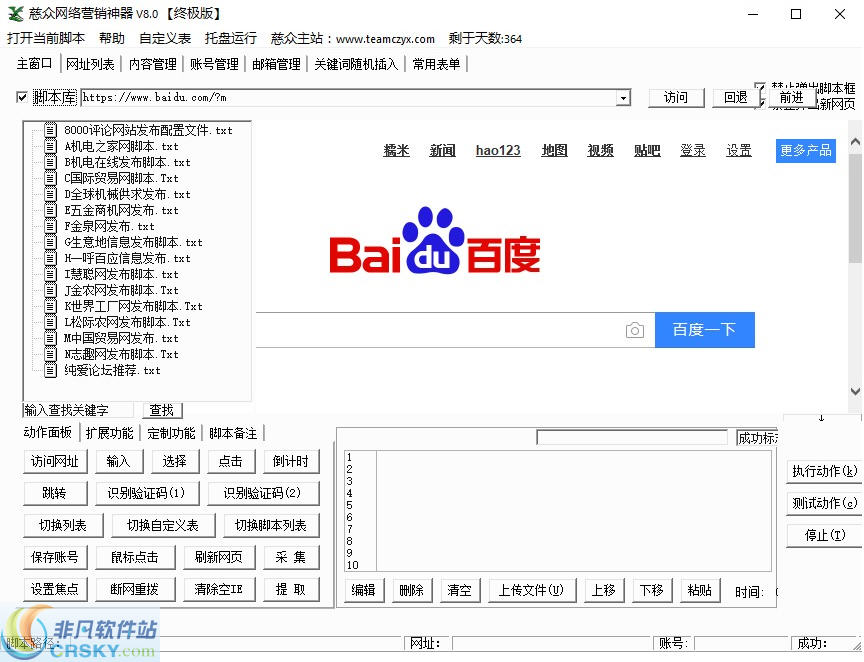Click the 执行动作(k) button

tap(824, 471)
